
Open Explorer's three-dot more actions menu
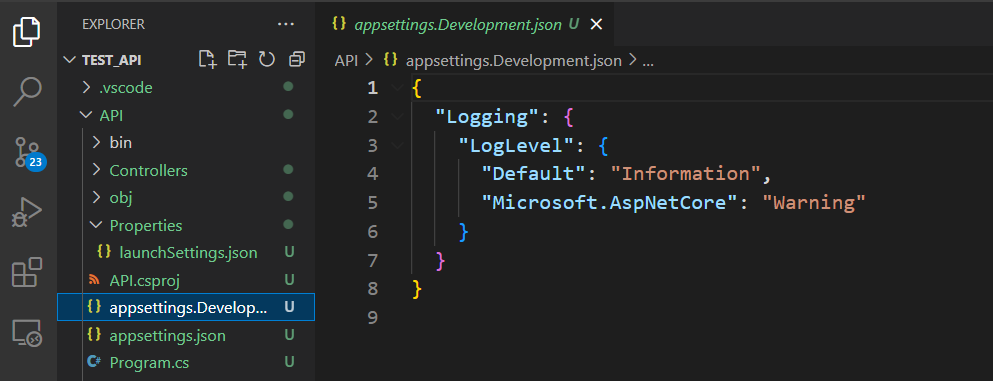(x=286, y=25)
